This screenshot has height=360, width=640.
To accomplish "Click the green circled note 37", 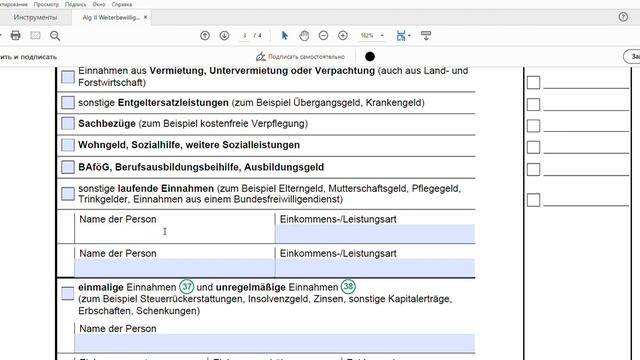I will pos(187,287).
